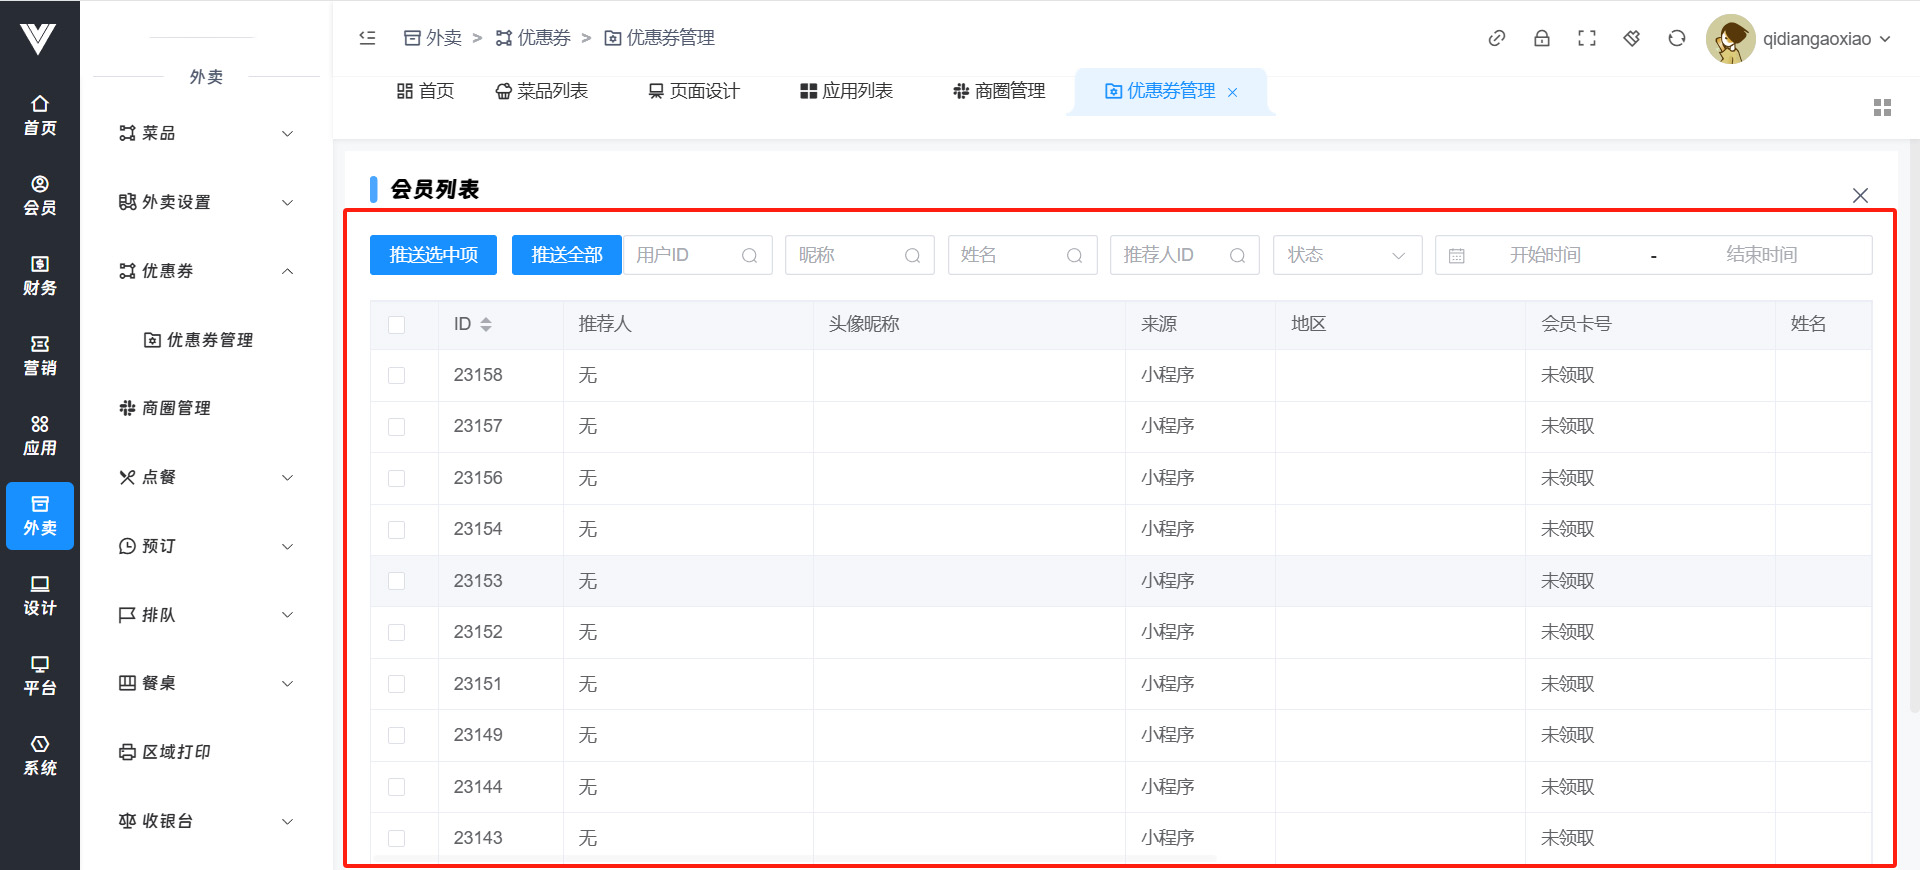Select the checkbox for member 23158
Viewport: 1920px width, 870px height.
click(x=397, y=375)
